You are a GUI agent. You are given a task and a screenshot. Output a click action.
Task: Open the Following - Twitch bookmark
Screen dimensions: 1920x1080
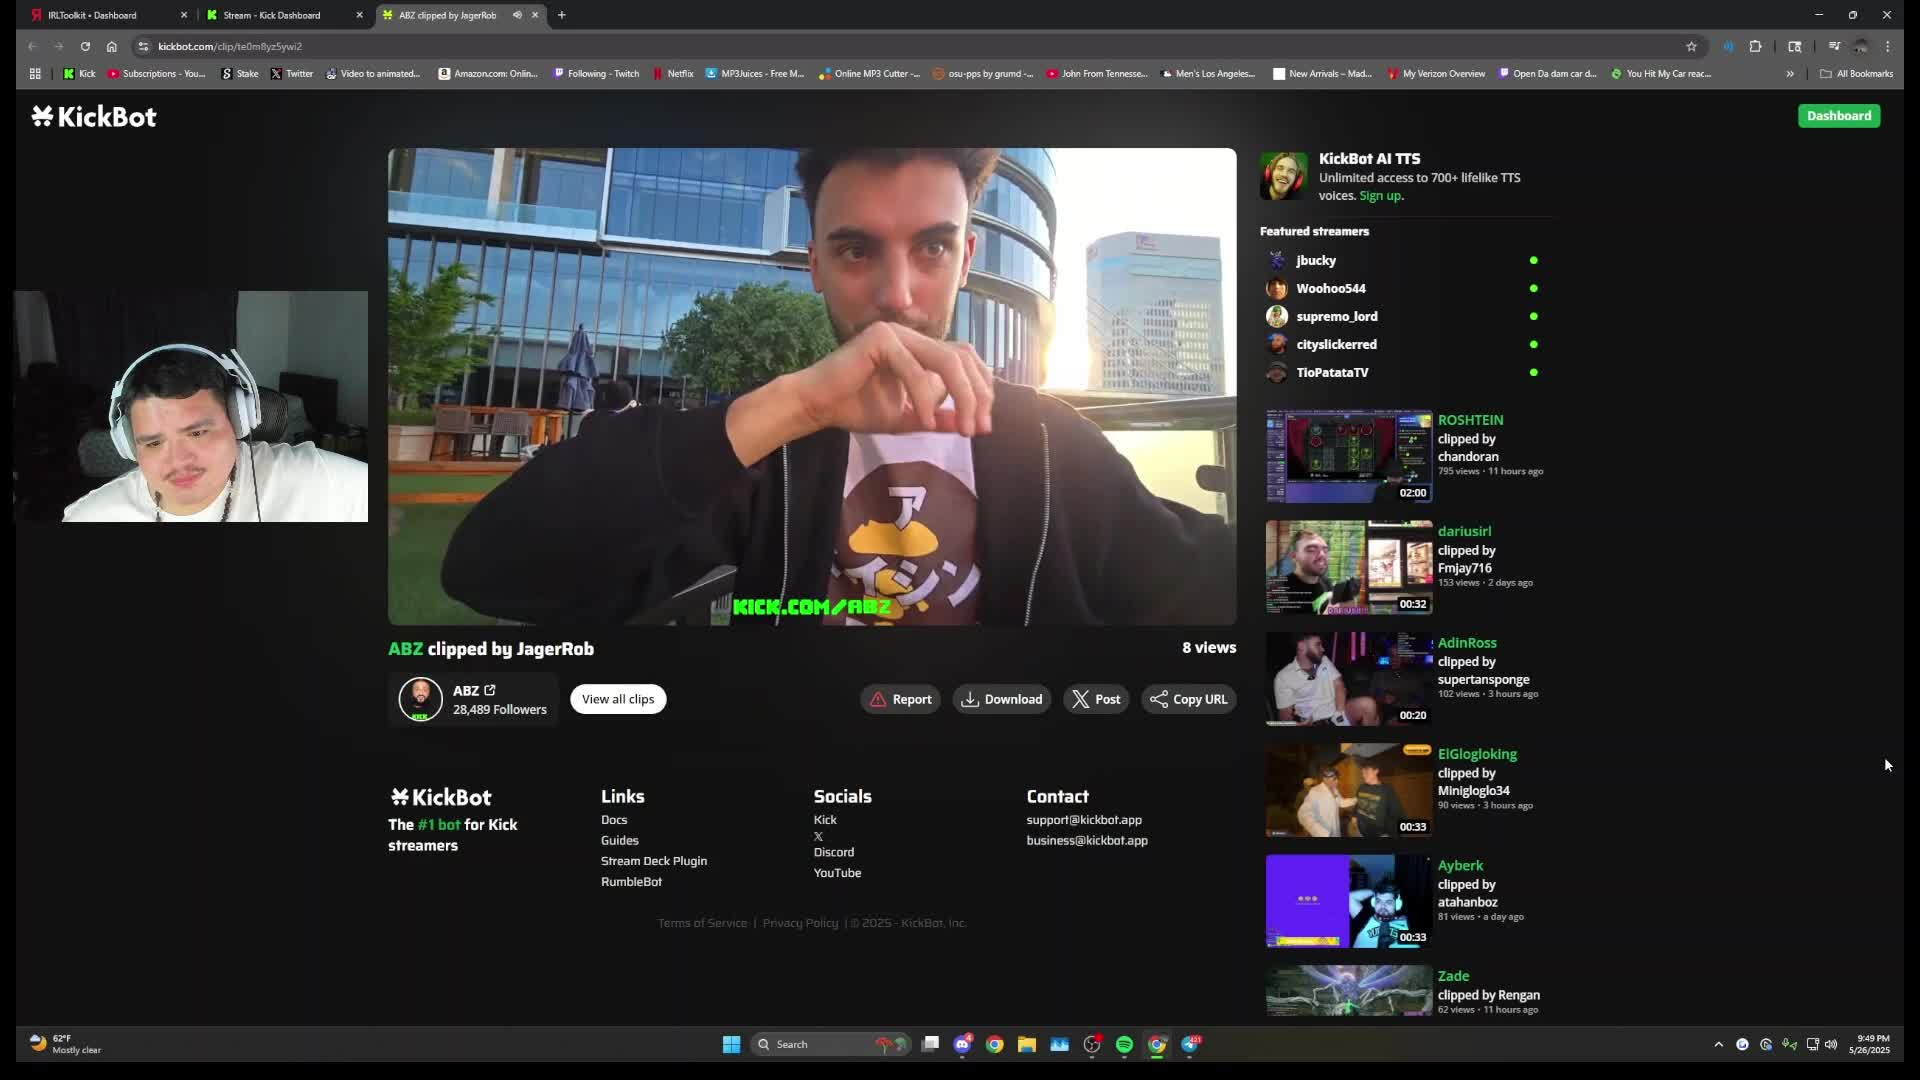pos(596,74)
